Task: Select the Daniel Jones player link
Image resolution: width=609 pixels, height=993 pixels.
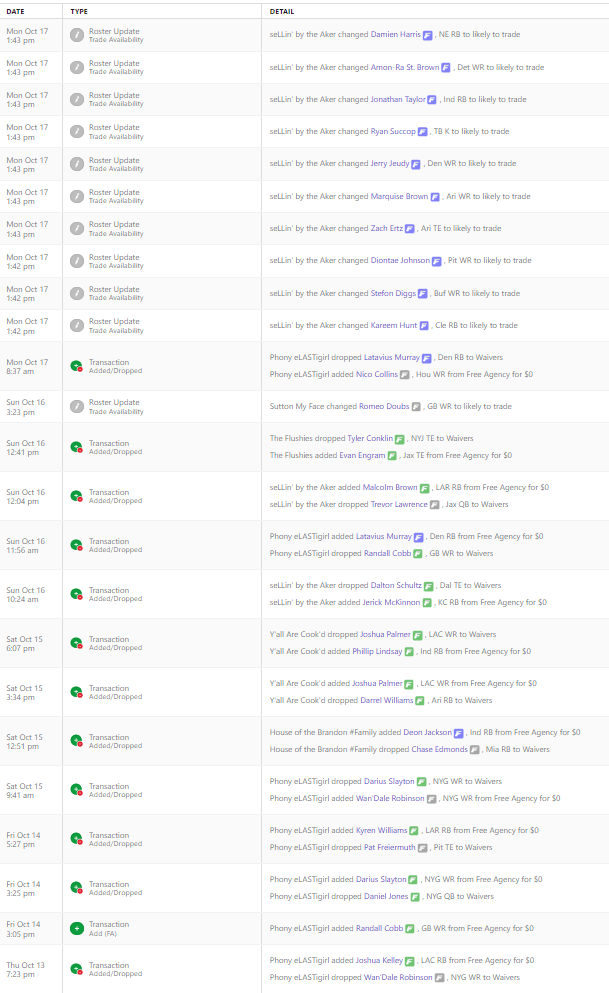Action: pyautogui.click(x=384, y=897)
